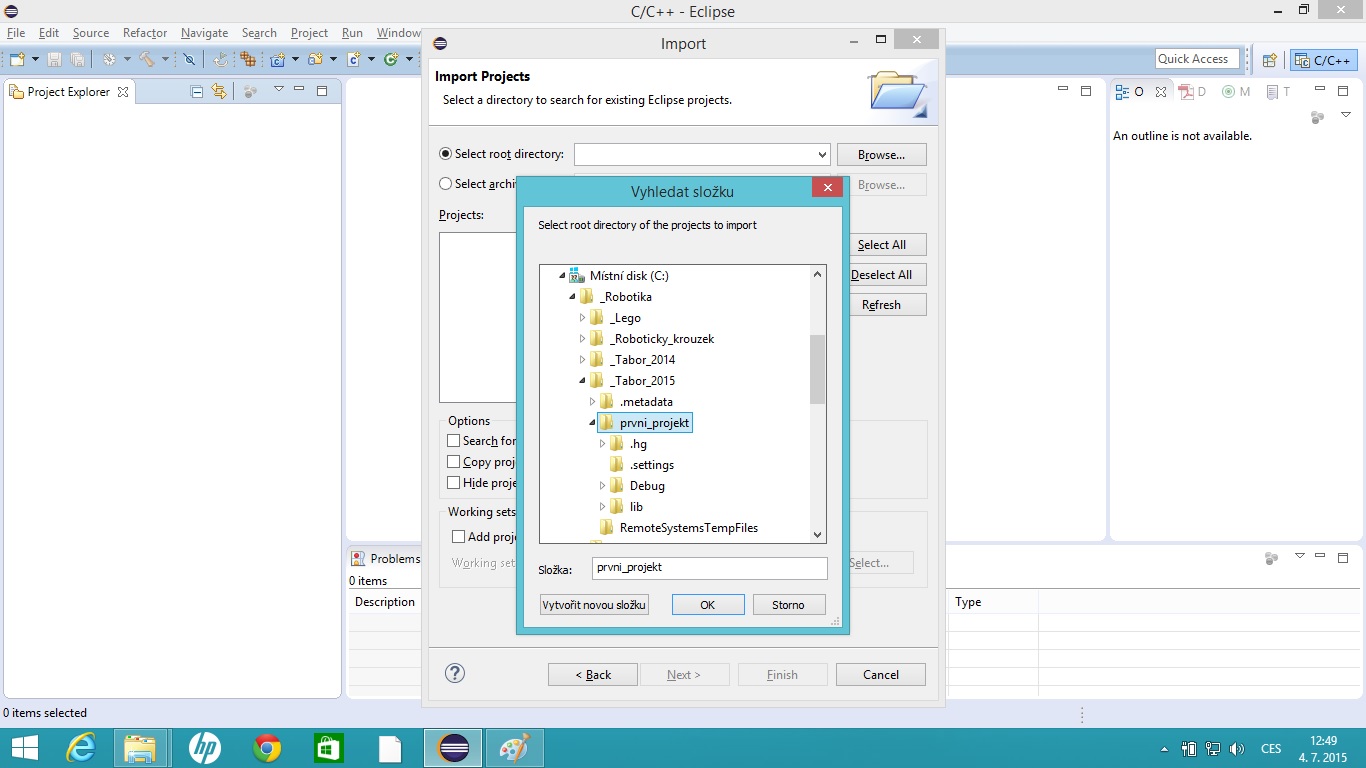Open the C/C++ perspective button

[x=1324, y=60]
